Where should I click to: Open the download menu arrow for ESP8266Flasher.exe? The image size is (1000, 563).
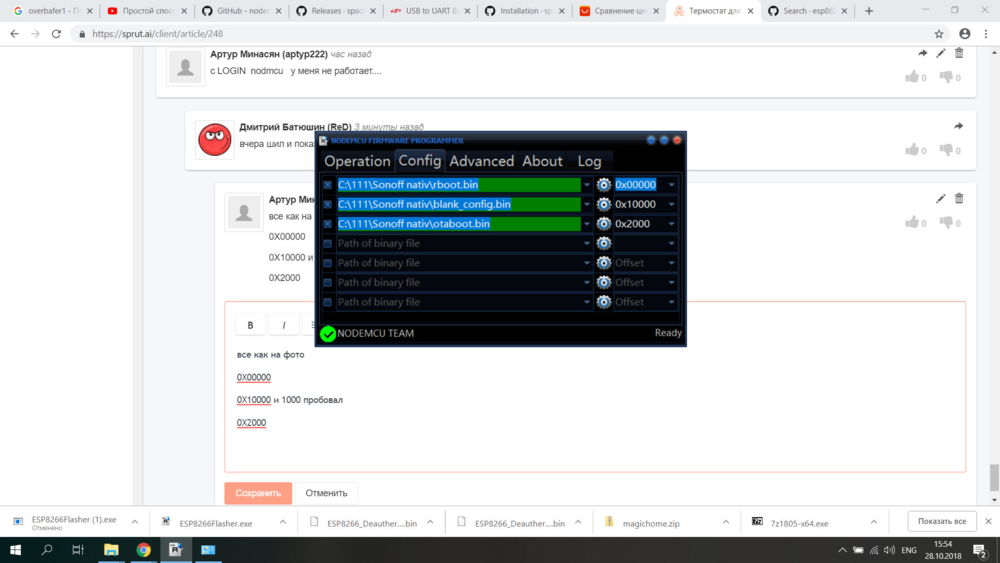tap(283, 522)
